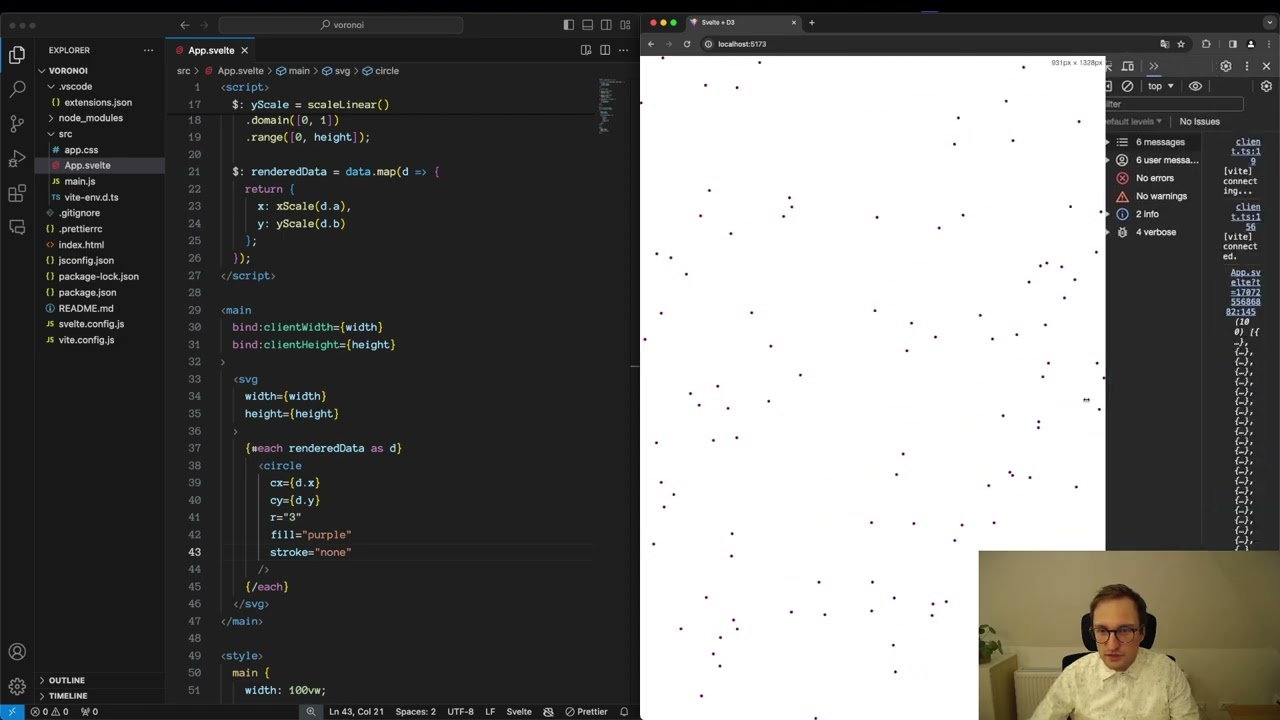Open package.json file
The height and width of the screenshot is (720, 1280).
click(x=87, y=292)
